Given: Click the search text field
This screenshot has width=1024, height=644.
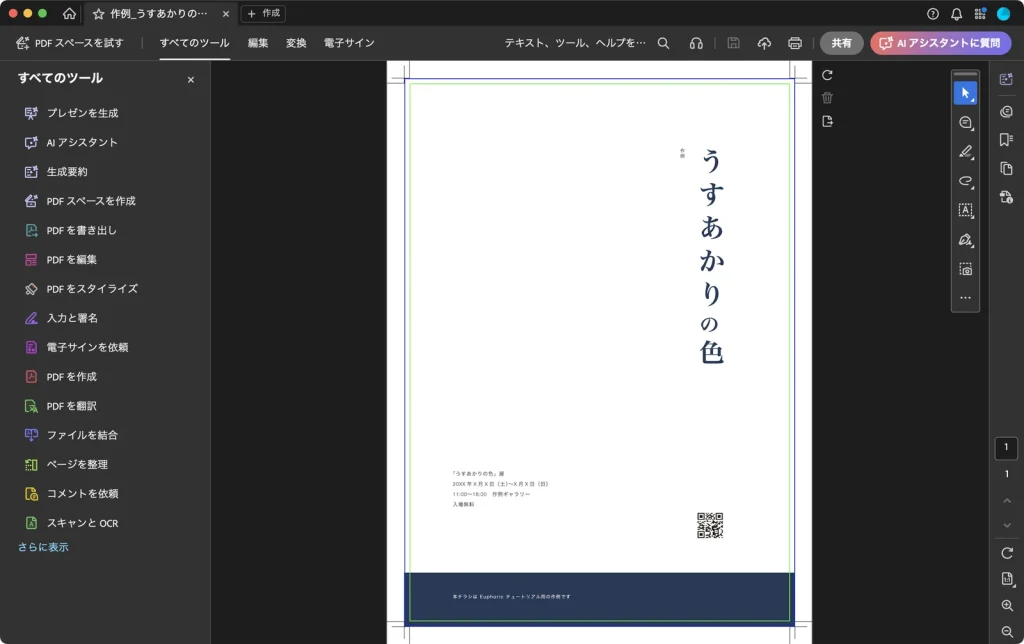Looking at the screenshot, I should pyautogui.click(x=575, y=43).
